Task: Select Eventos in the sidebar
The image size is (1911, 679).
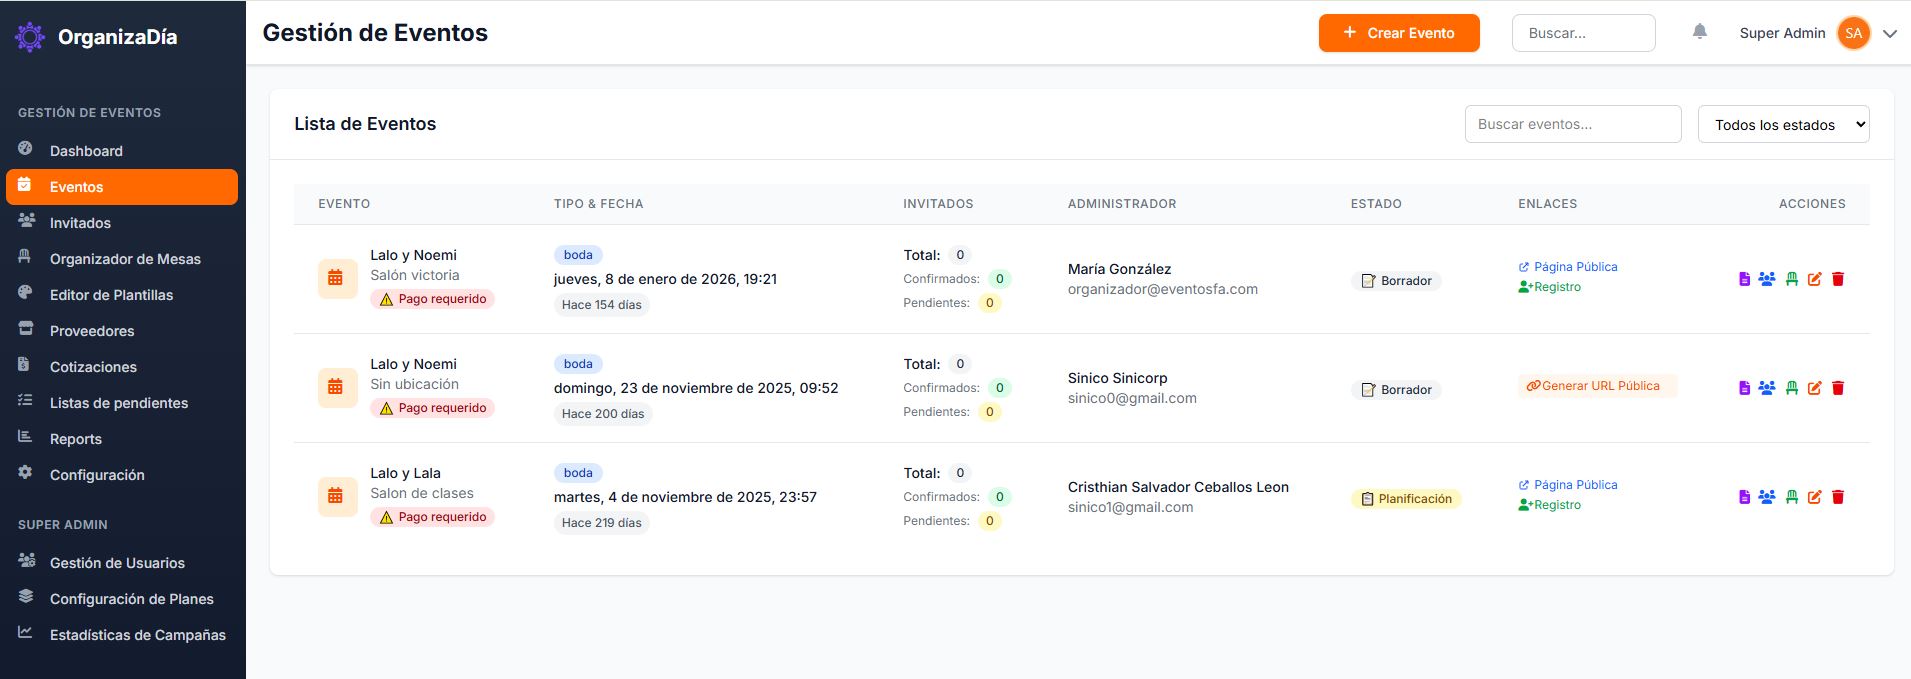Action: click(122, 187)
